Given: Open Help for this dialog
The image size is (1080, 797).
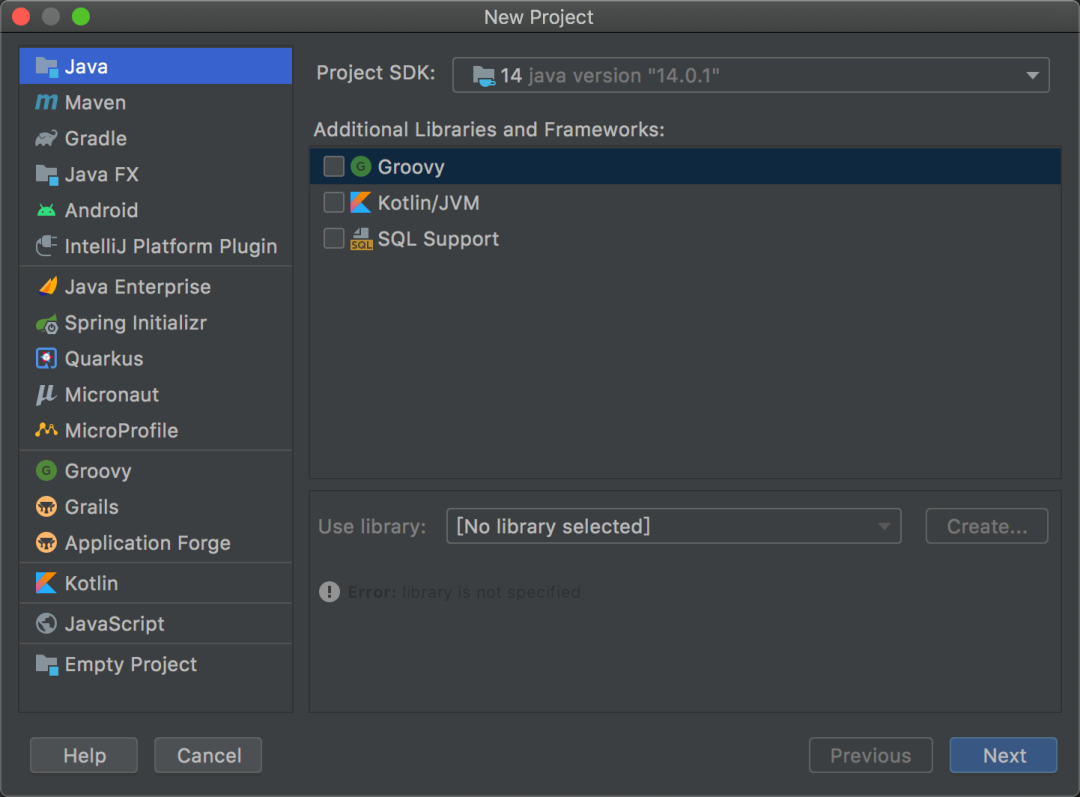Looking at the screenshot, I should pyautogui.click(x=84, y=756).
